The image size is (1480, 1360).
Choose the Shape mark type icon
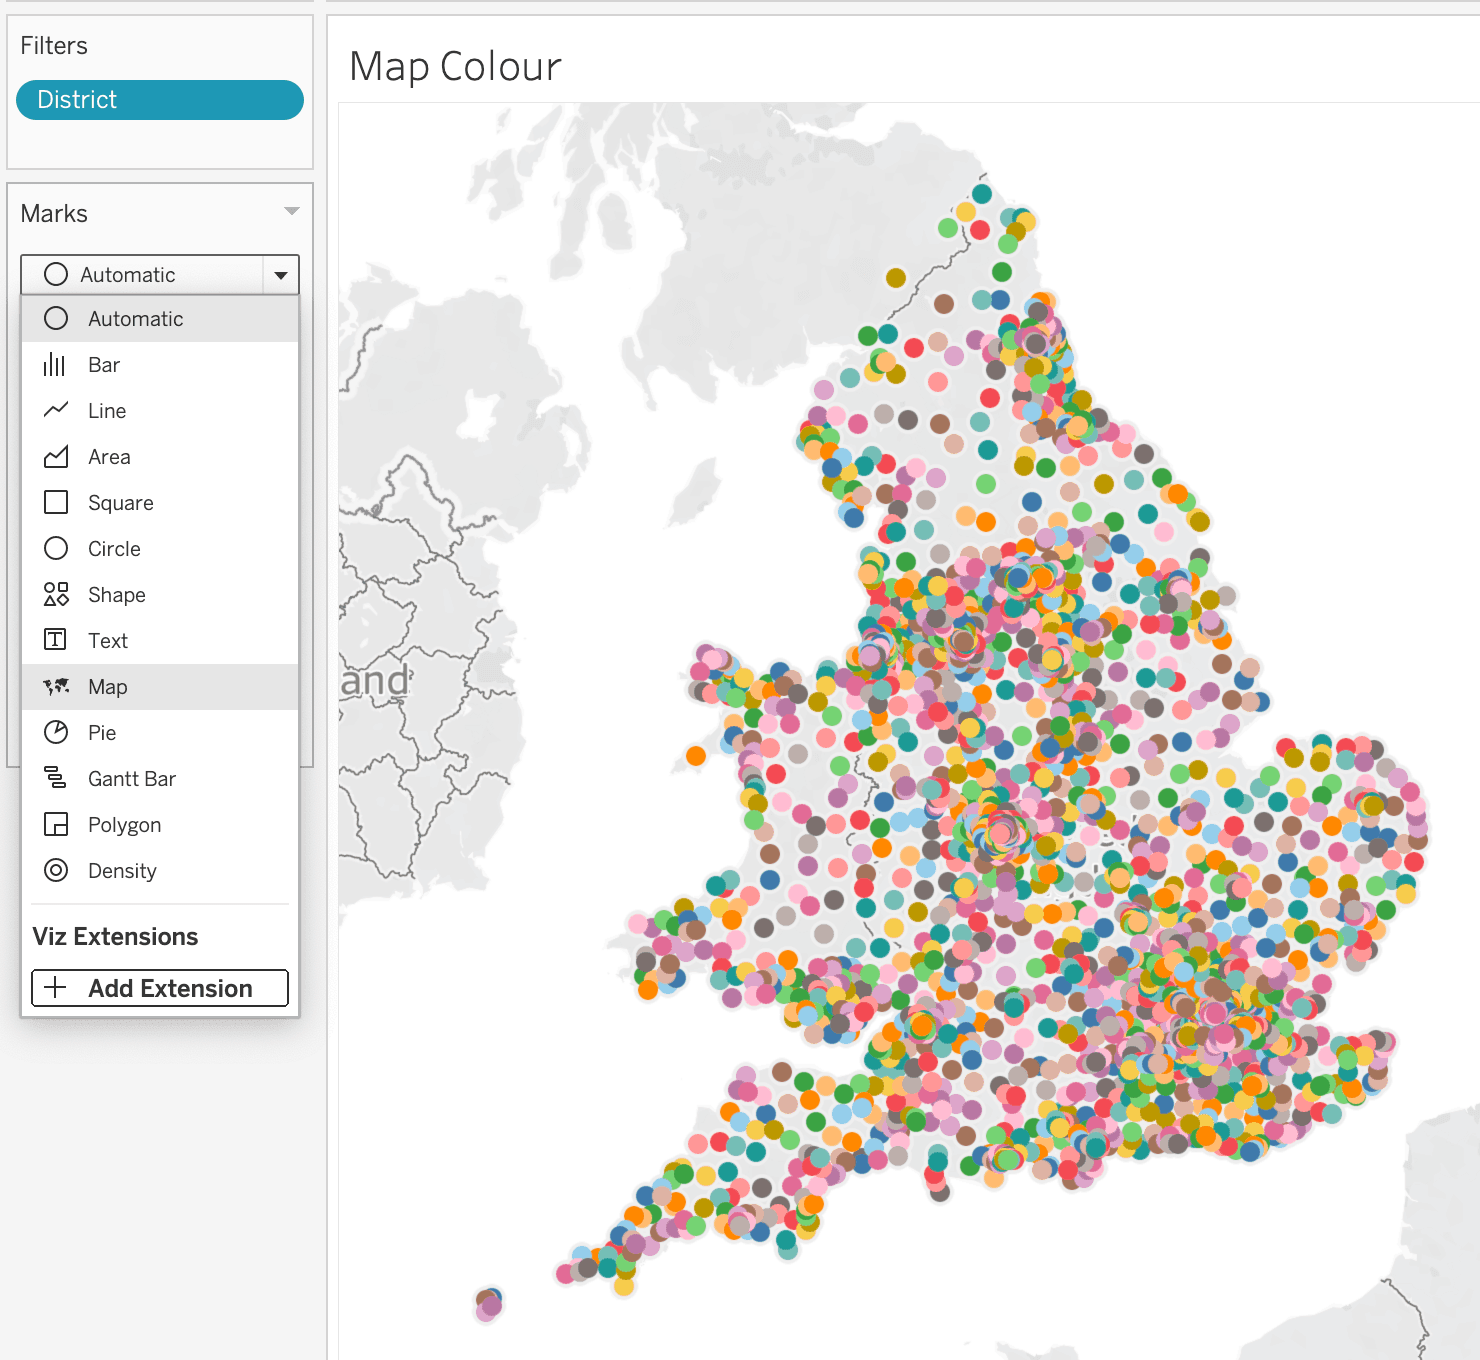[56, 594]
